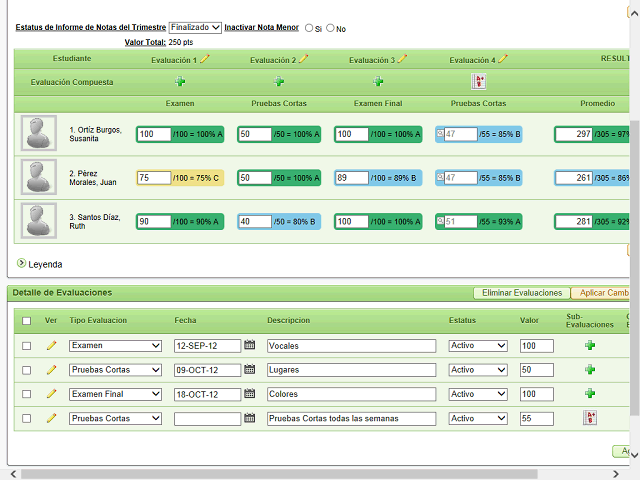640x480 pixels.
Task: Add composite evaluation under Evaluación 2
Action: pos(279,81)
